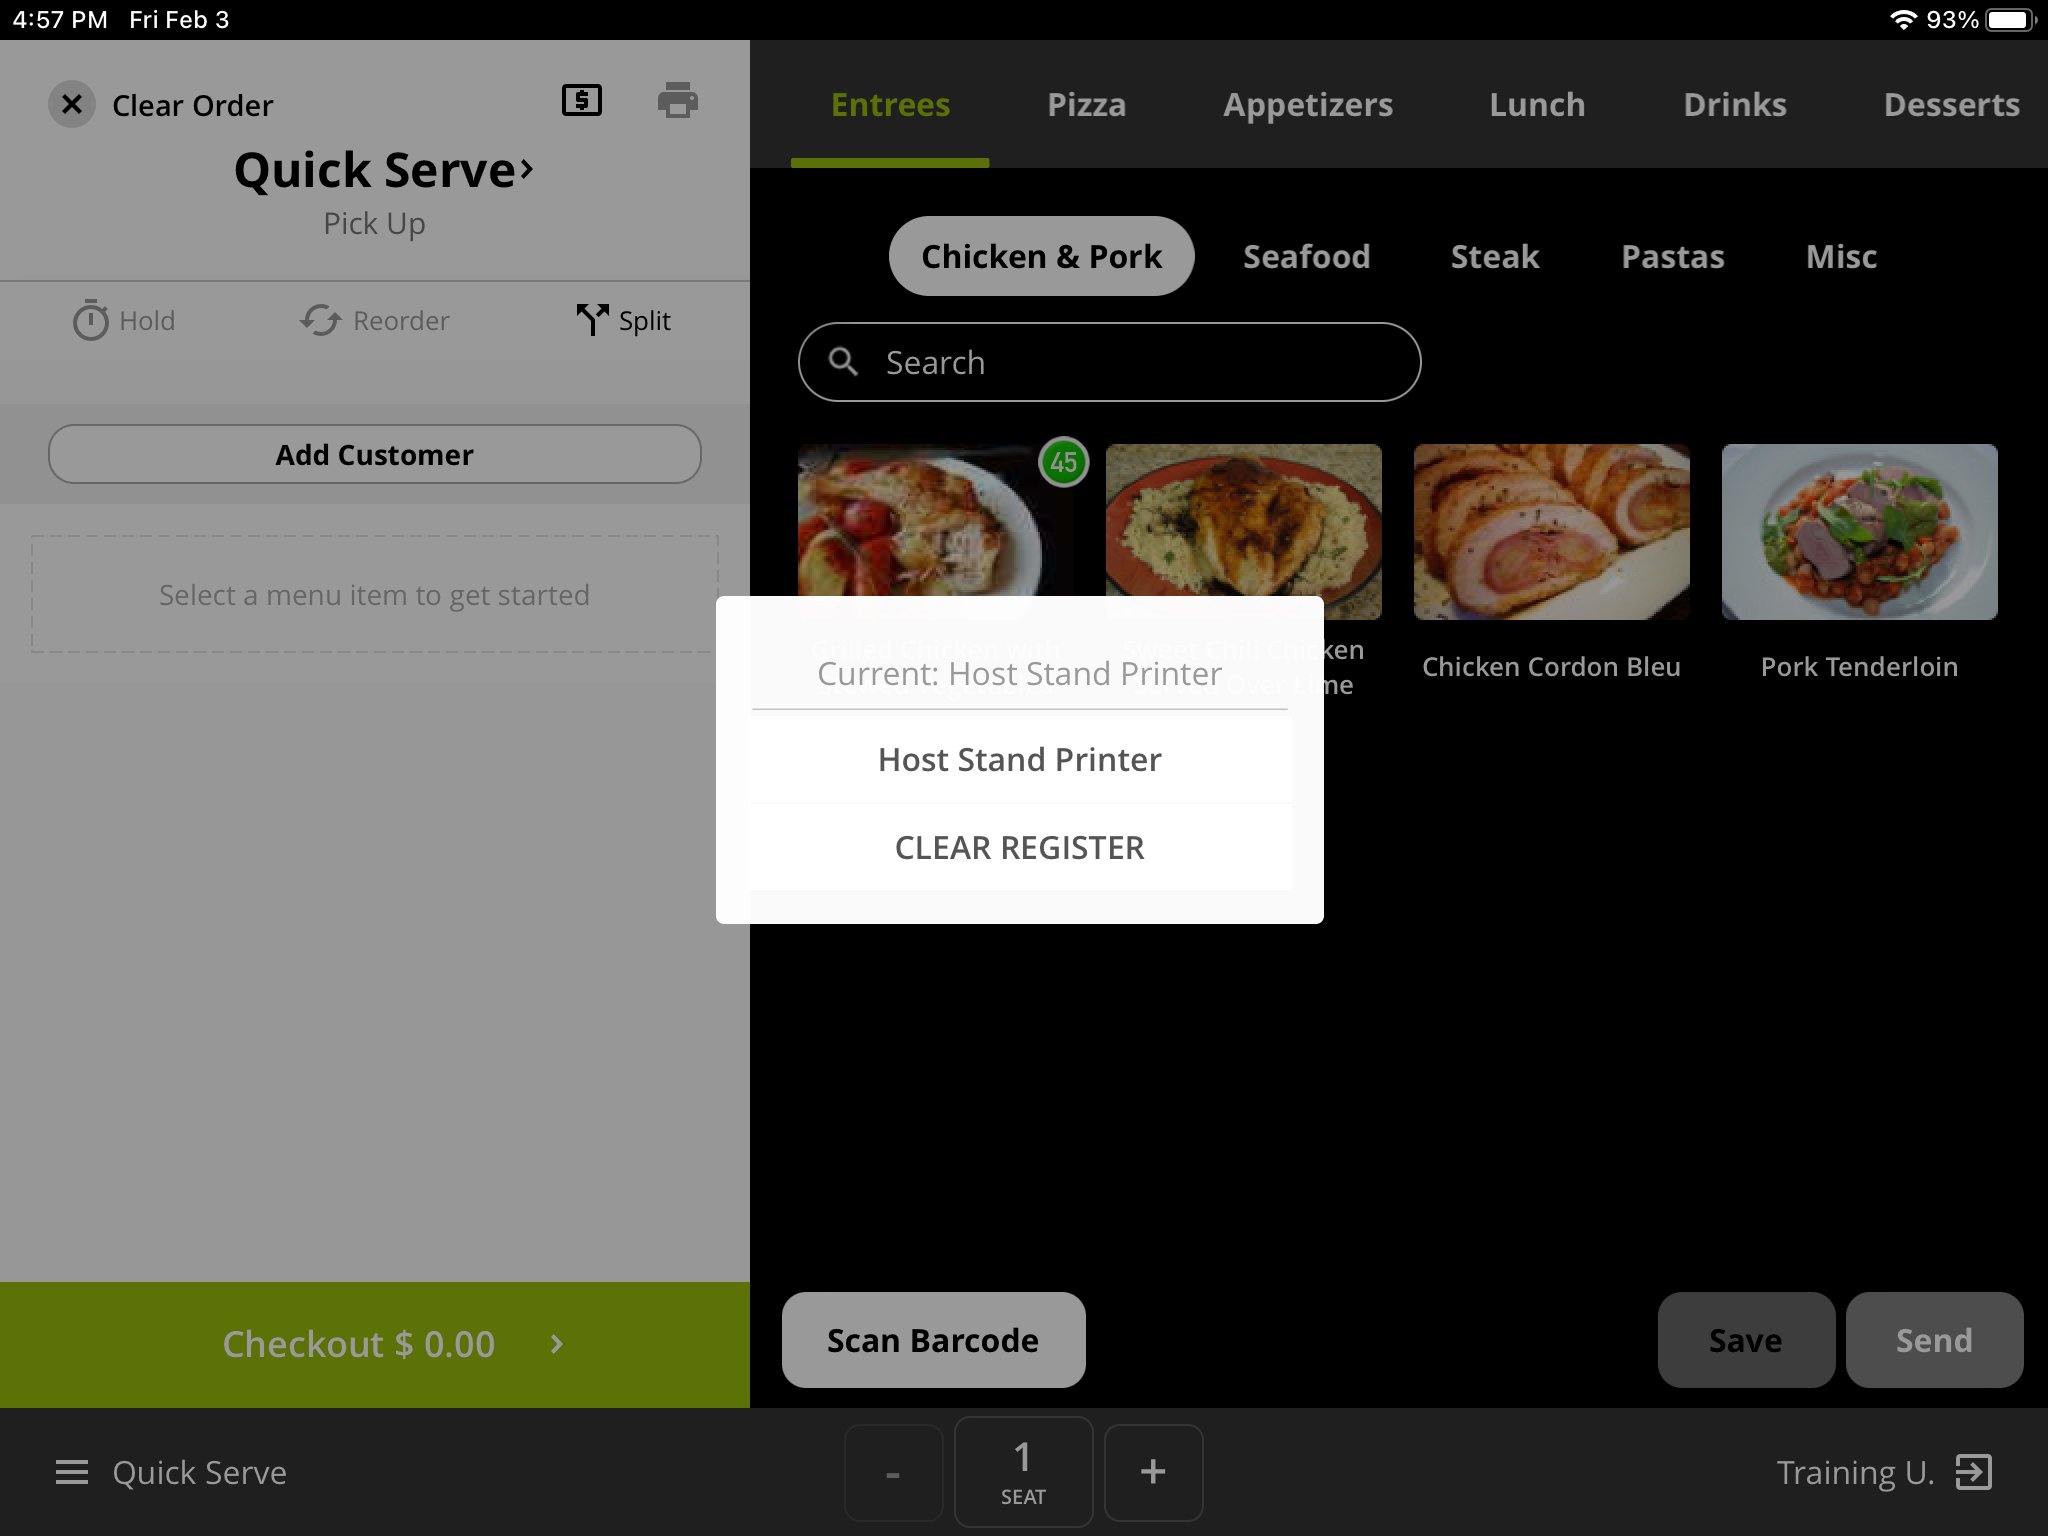
Task: Increase the seat number with plus
Action: pyautogui.click(x=1153, y=1471)
